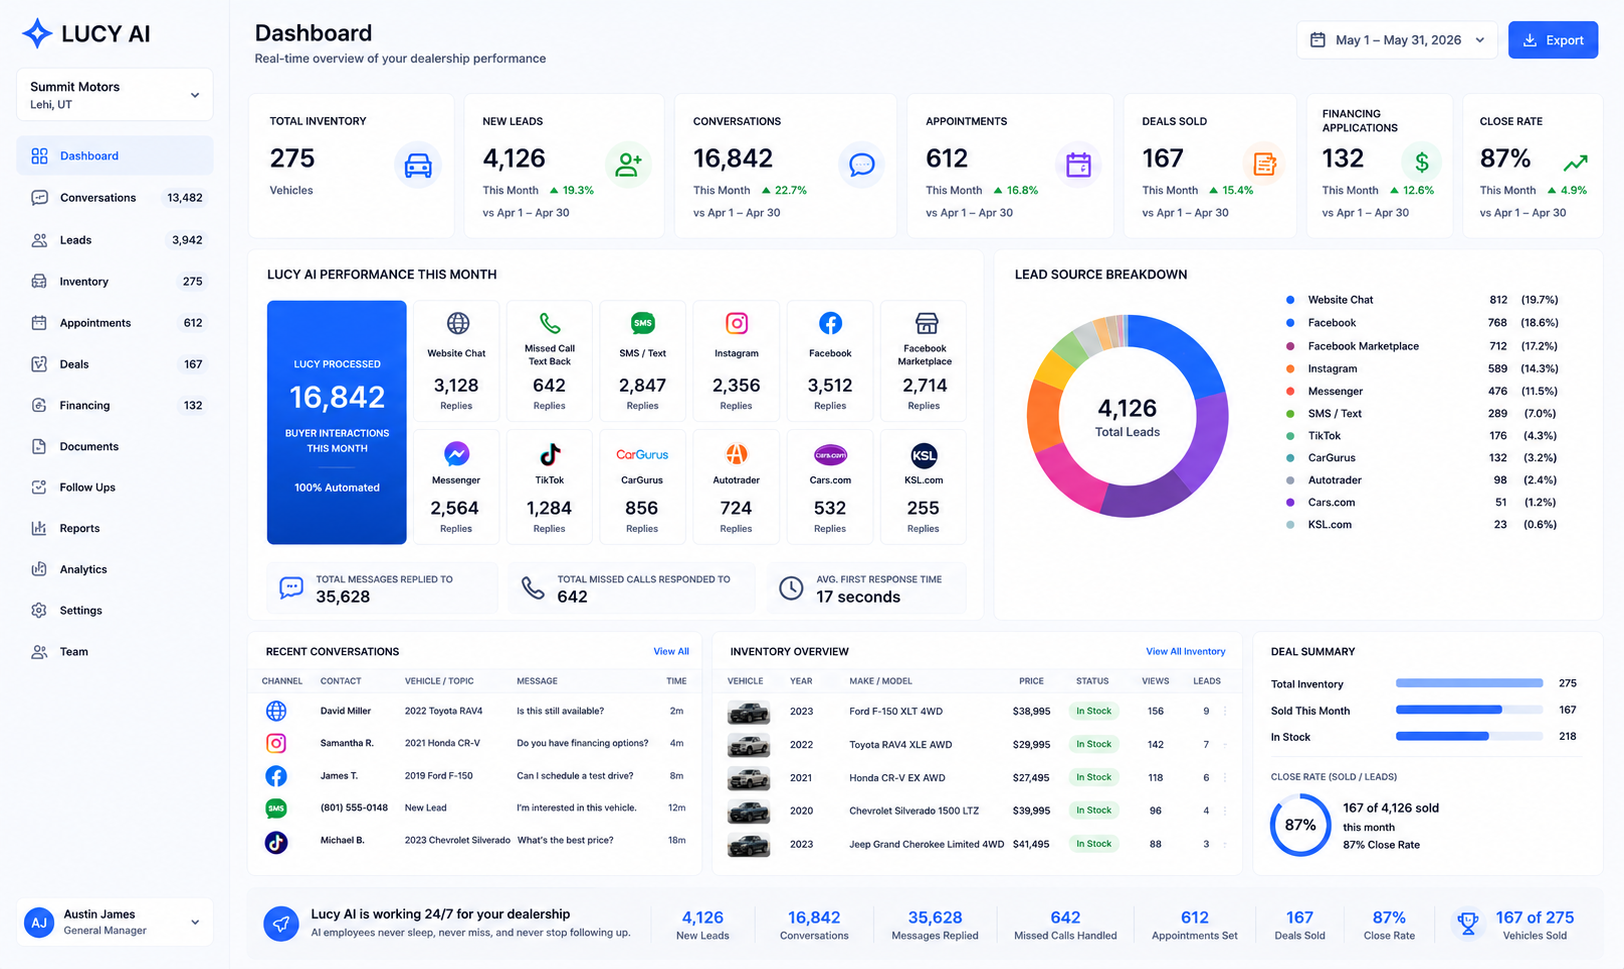Image resolution: width=1624 pixels, height=969 pixels.
Task: Click the Avg. First Response Time clock icon
Action: coord(791,588)
